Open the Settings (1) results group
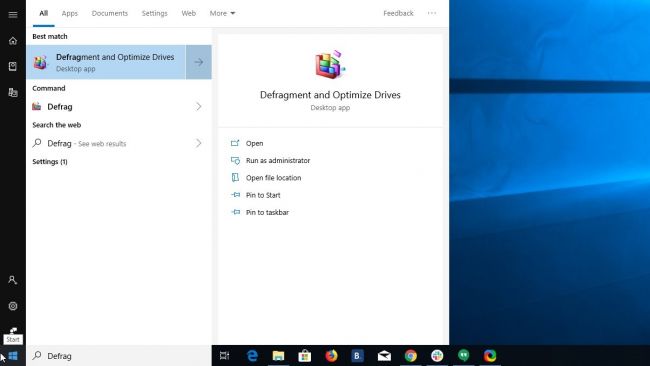 tap(50, 162)
